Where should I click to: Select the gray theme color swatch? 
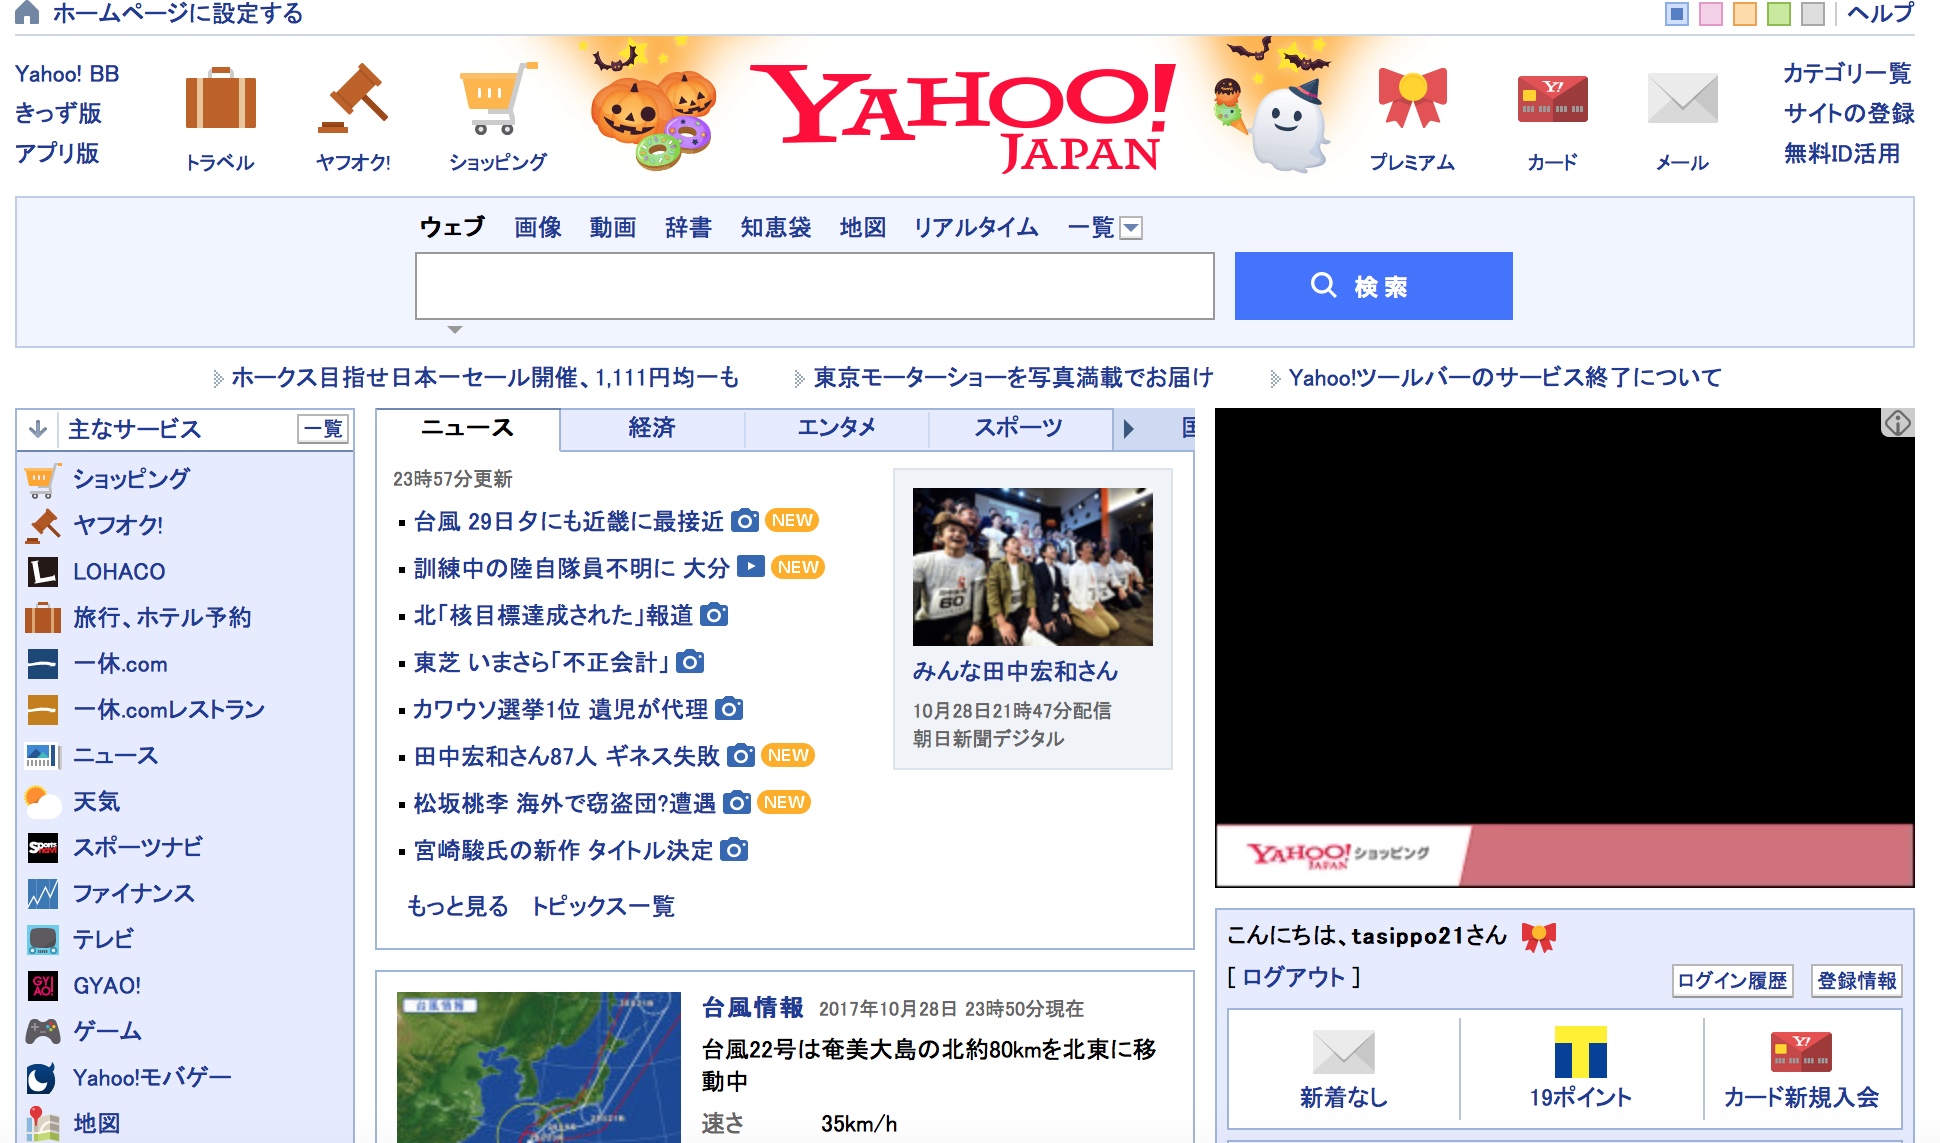1813,13
